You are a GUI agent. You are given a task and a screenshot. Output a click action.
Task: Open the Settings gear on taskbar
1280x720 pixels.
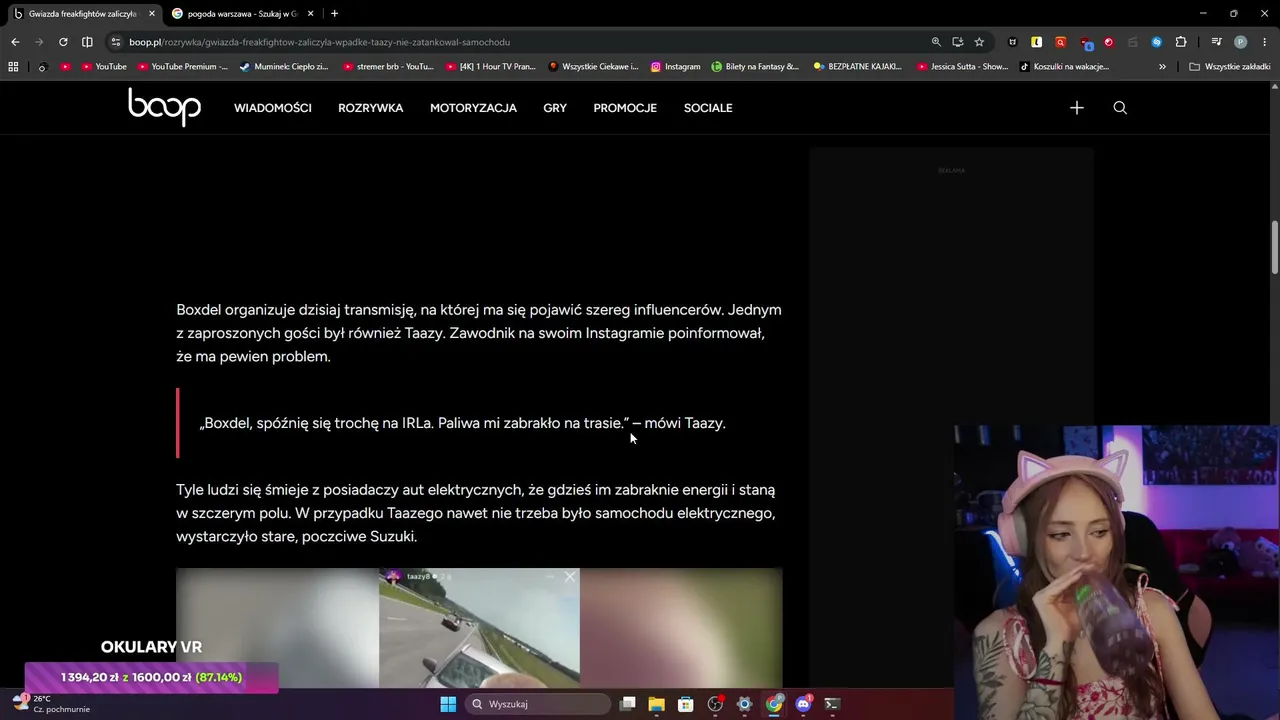[744, 704]
